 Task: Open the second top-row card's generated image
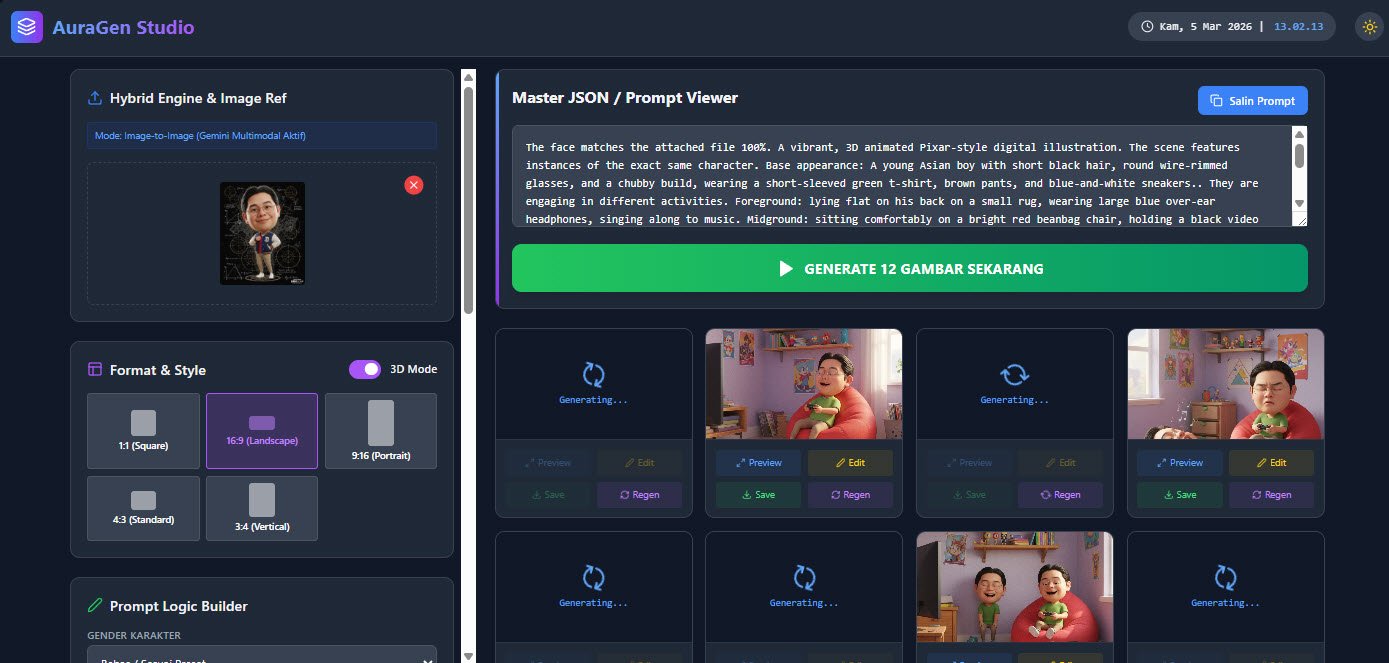point(804,384)
